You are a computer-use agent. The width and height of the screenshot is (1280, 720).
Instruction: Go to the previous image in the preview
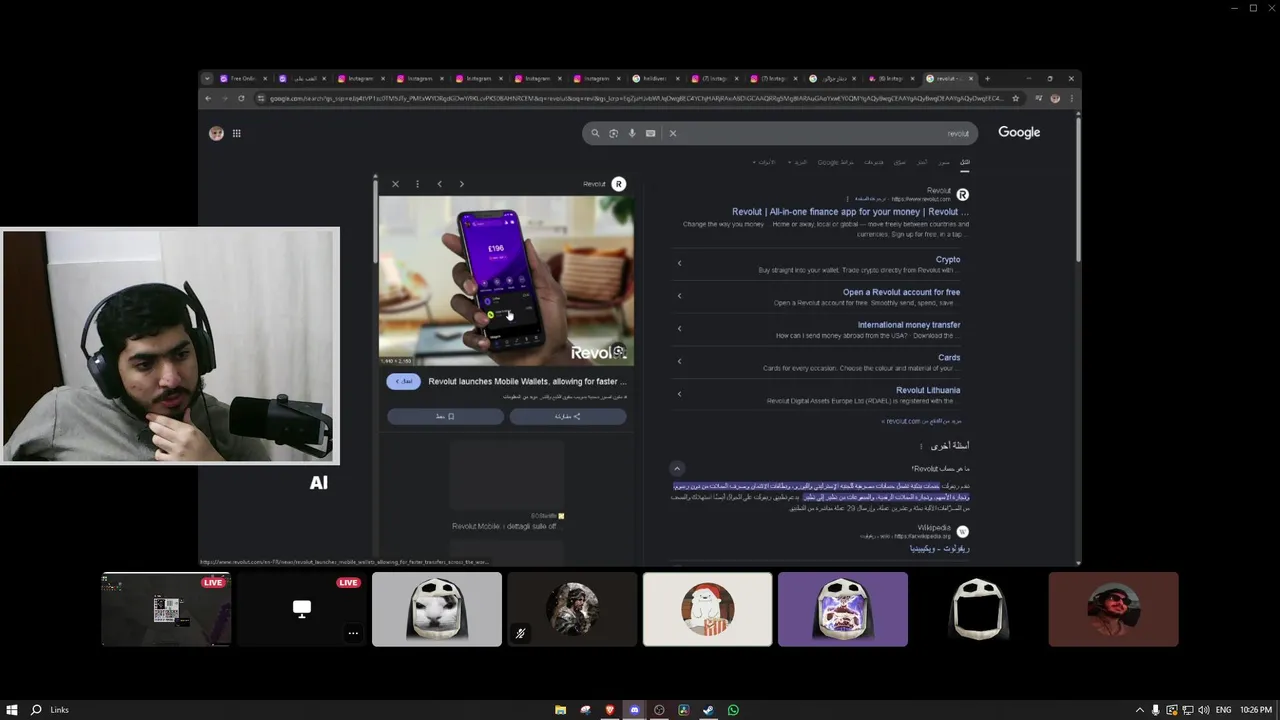[x=439, y=184]
